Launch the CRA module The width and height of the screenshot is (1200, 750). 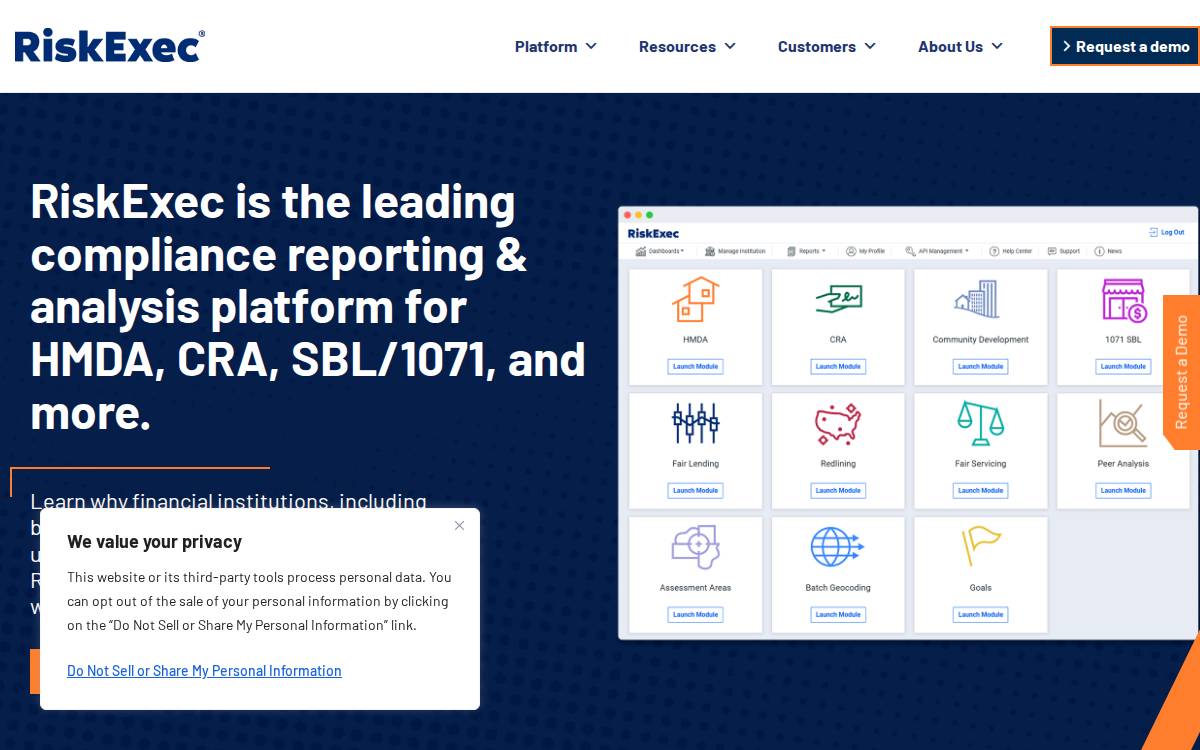tap(838, 367)
